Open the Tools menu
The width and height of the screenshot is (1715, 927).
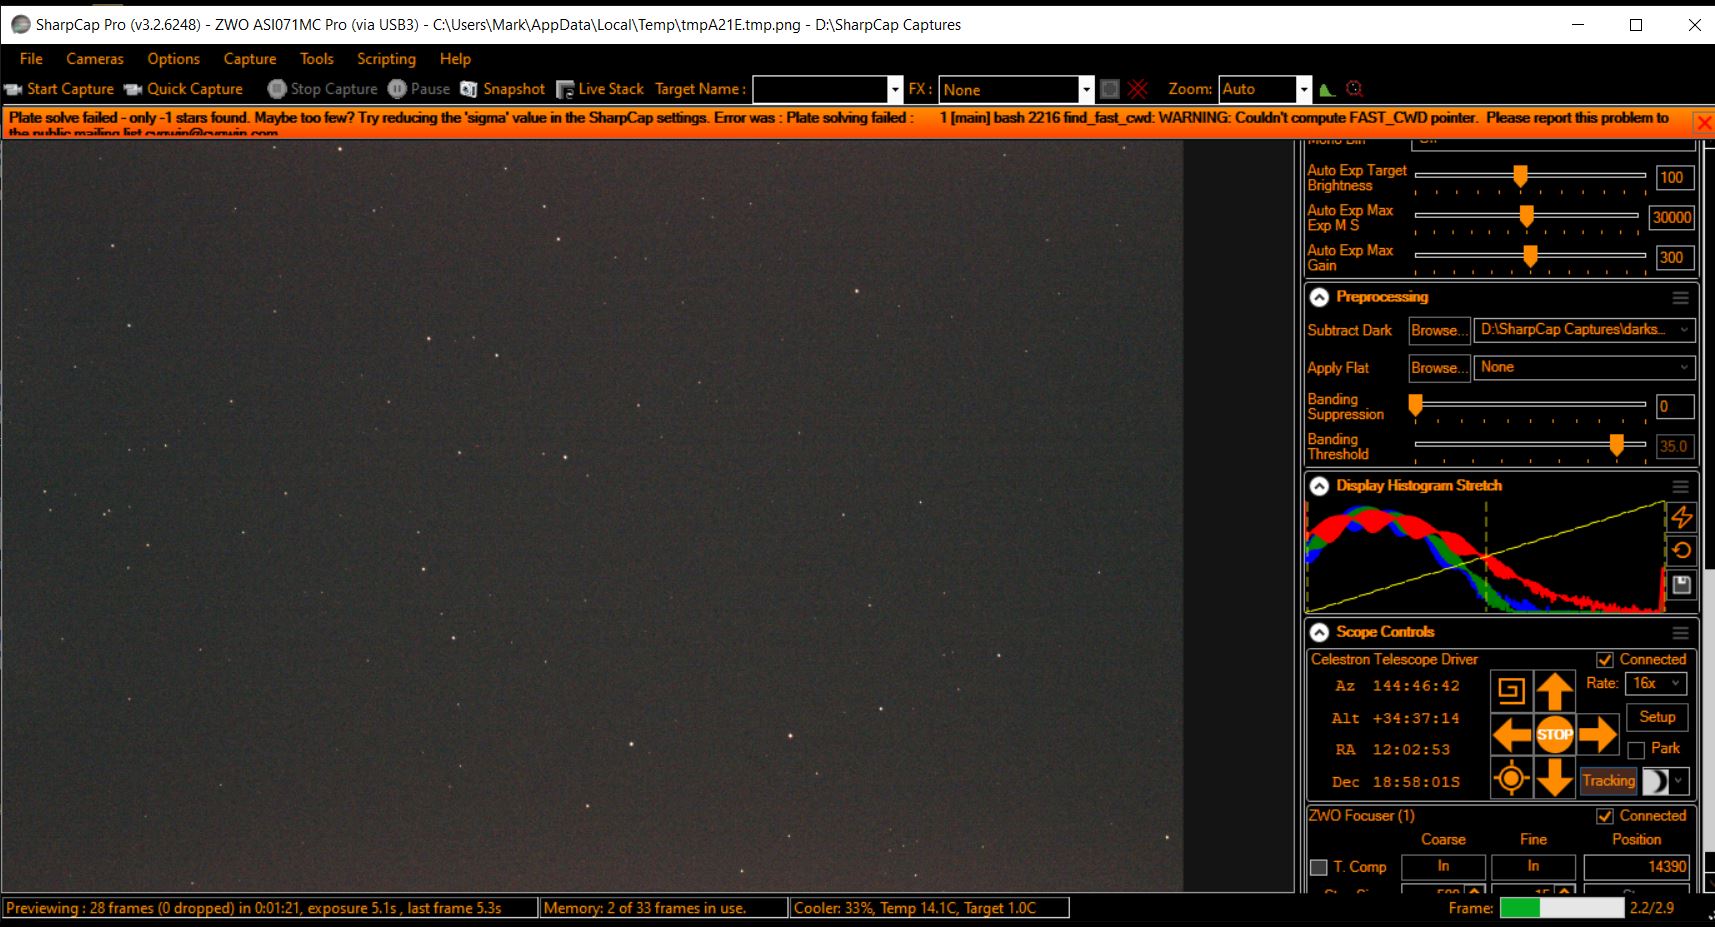tap(317, 59)
